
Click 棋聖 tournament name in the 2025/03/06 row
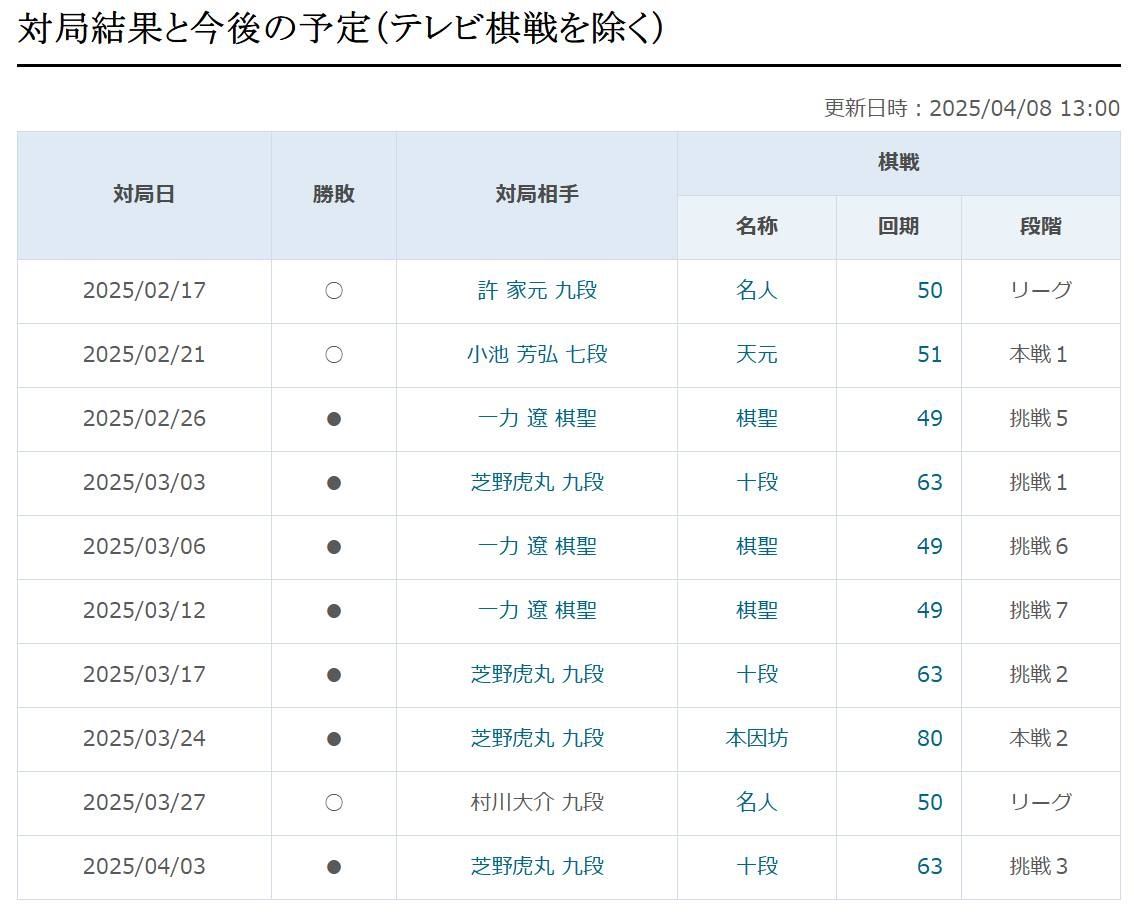756,547
